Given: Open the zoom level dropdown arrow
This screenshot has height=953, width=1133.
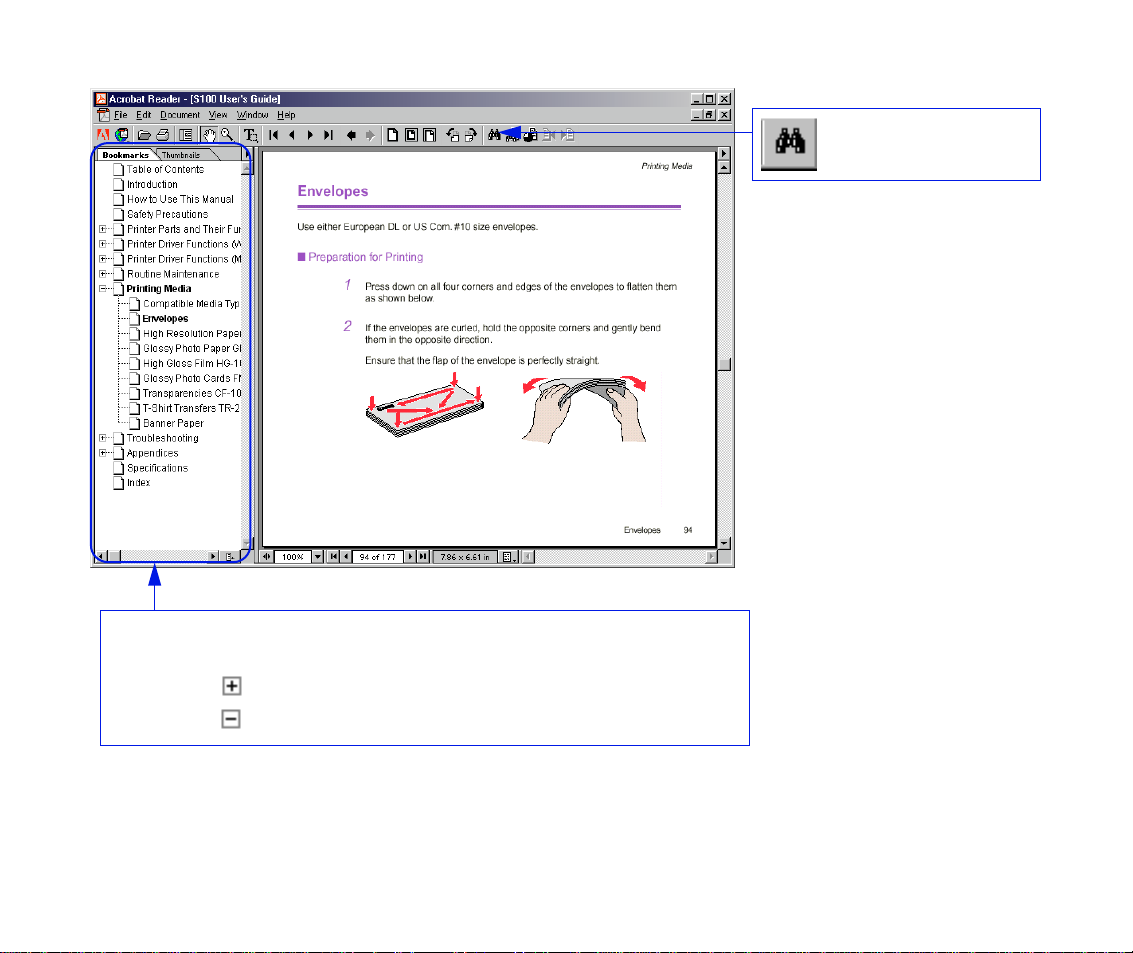Looking at the screenshot, I should coord(318,557).
